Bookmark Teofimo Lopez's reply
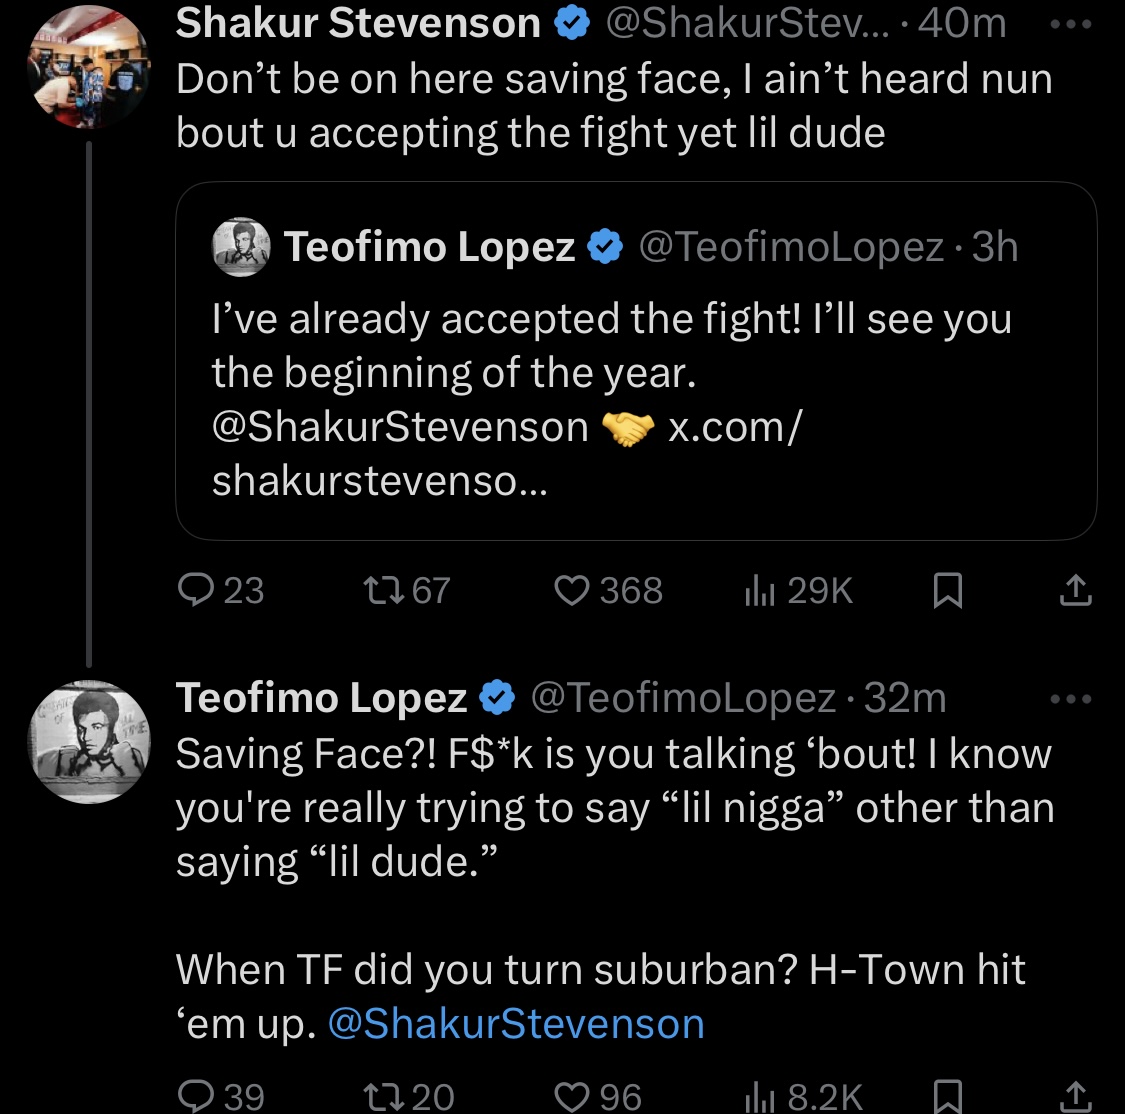This screenshot has width=1125, height=1114. pos(947,1096)
